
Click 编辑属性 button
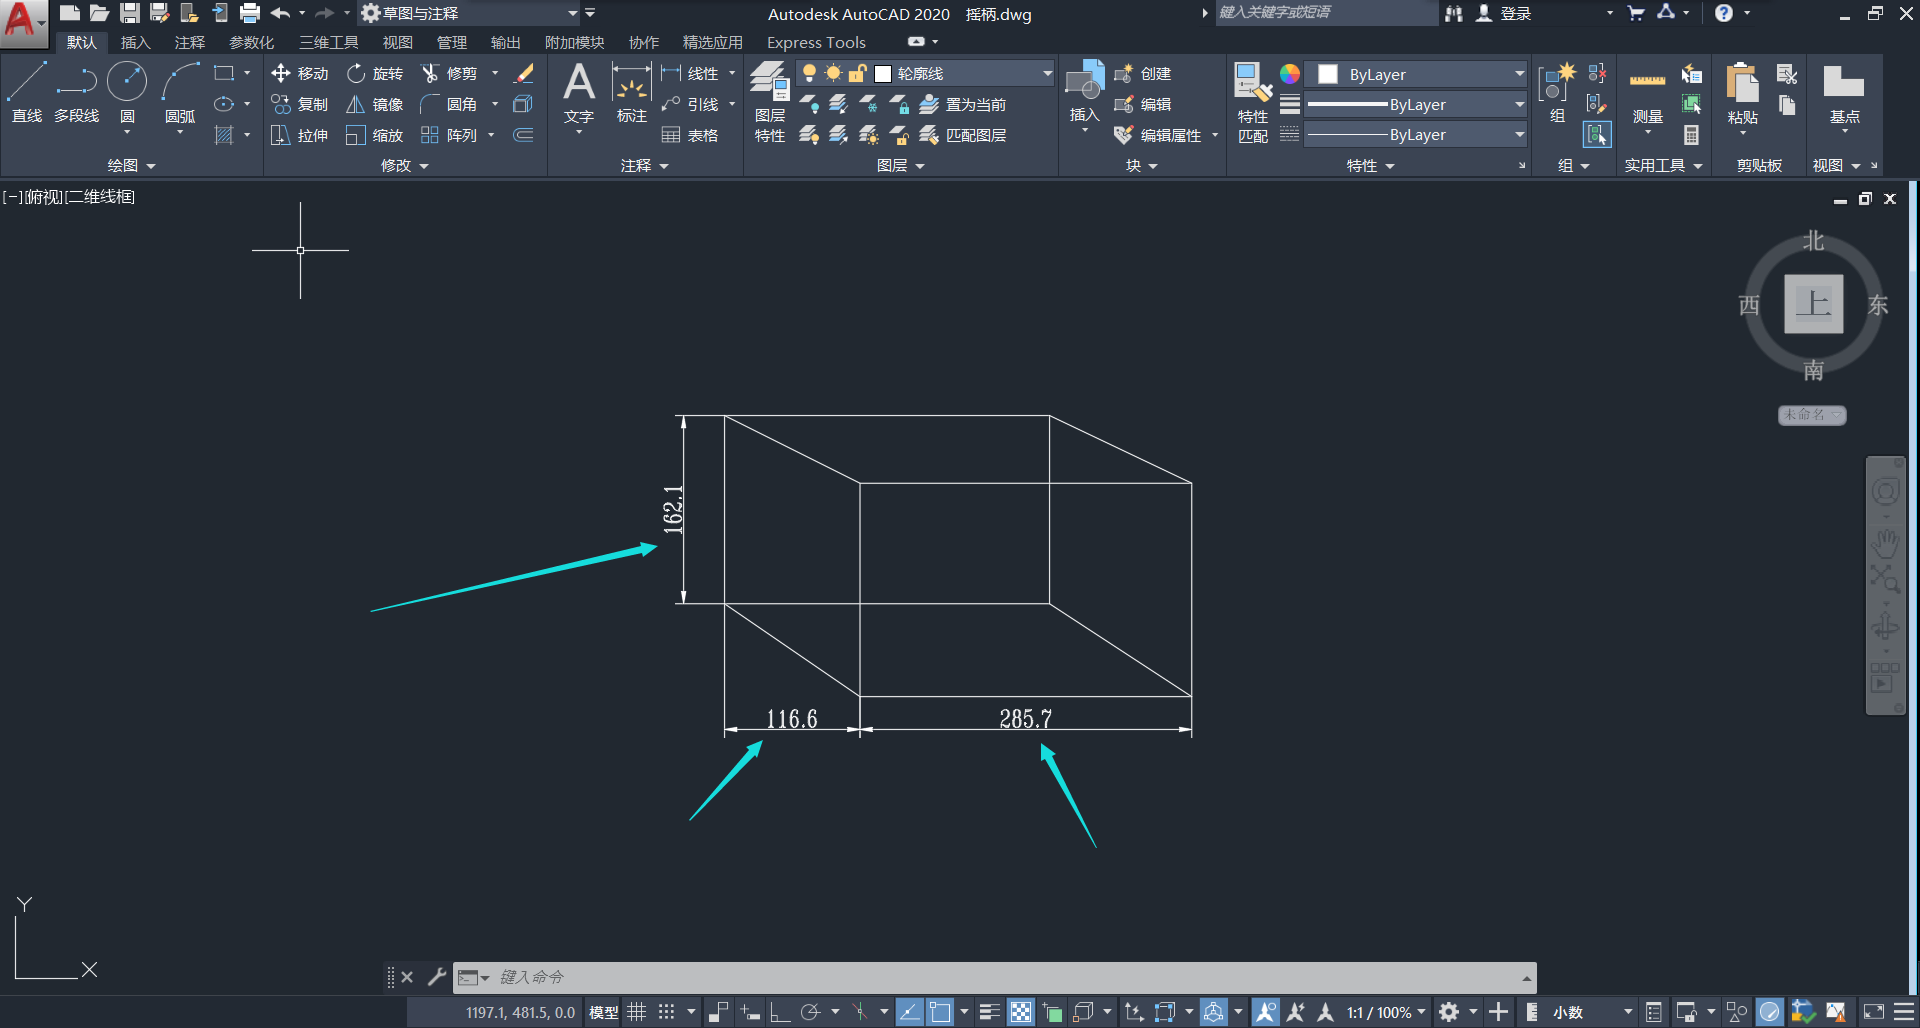click(1158, 135)
